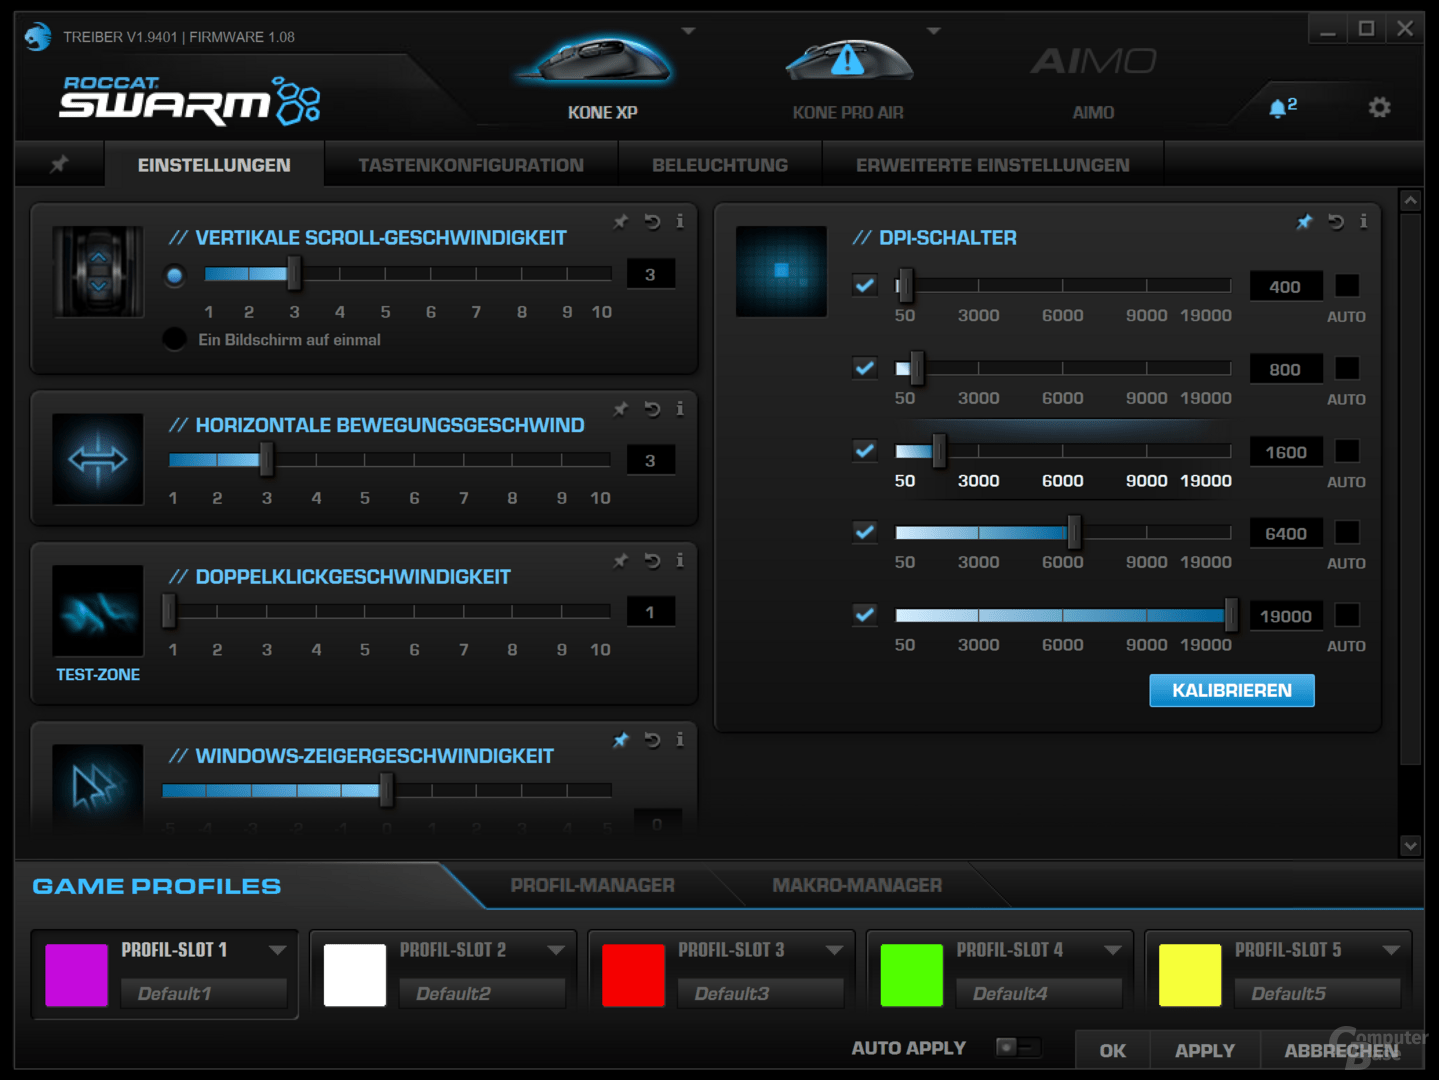
Task: Switch to the Einstellungen tab
Action: 214,165
